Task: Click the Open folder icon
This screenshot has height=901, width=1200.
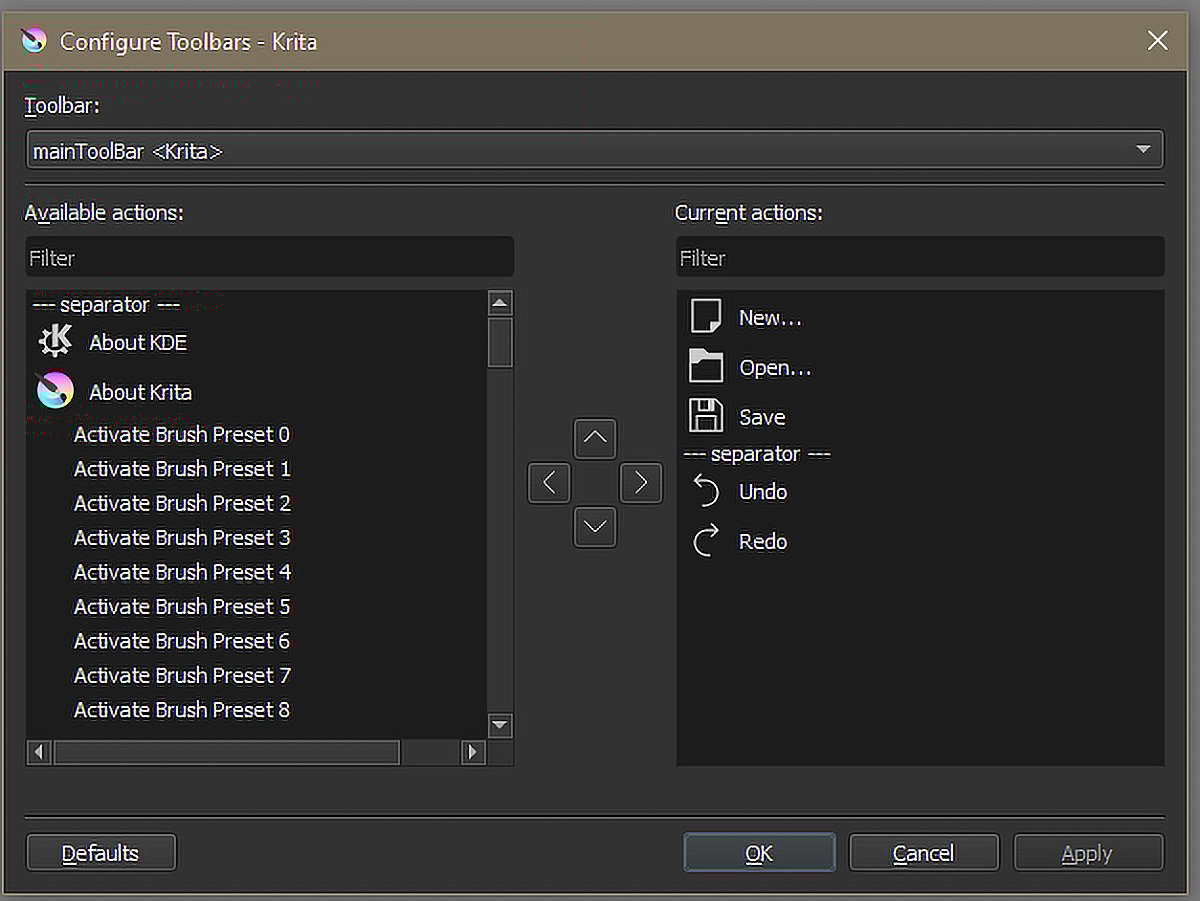Action: (706, 367)
